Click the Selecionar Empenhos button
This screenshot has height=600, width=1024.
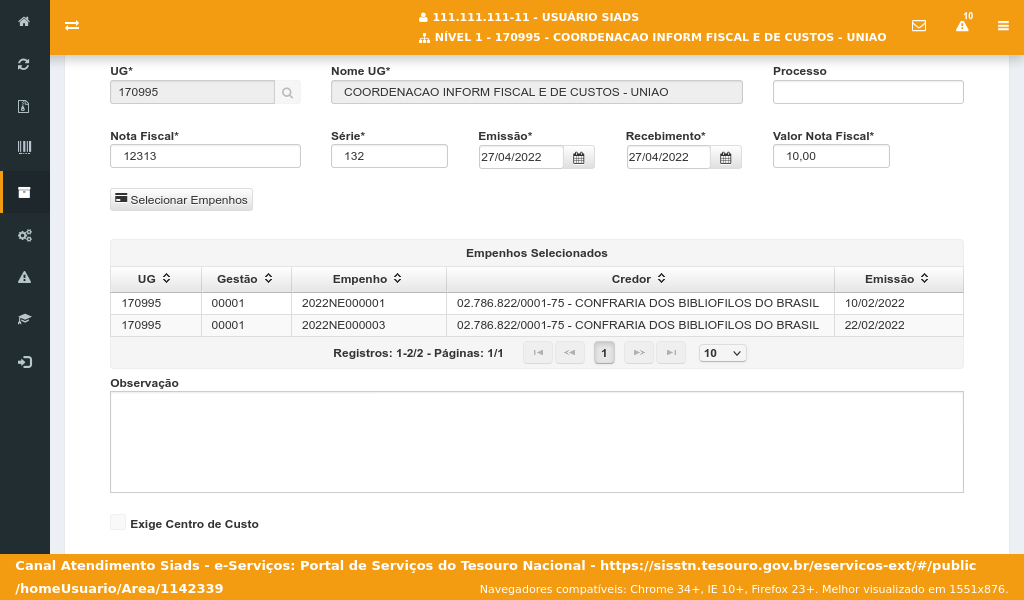[182, 199]
